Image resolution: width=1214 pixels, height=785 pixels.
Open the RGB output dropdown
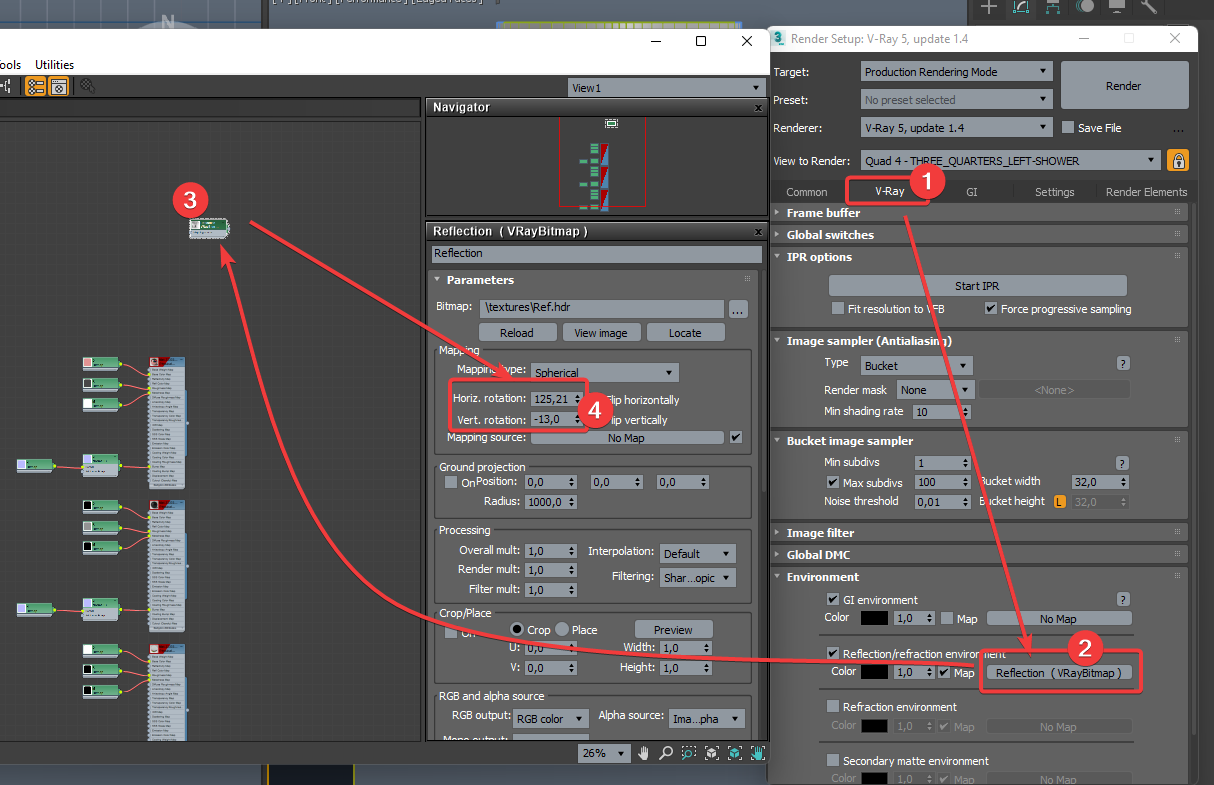552,719
